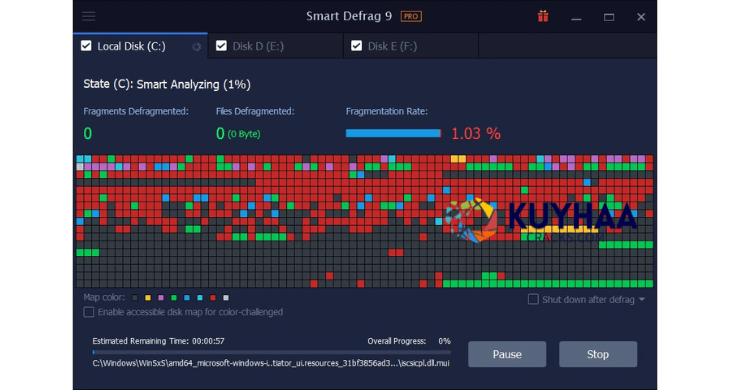The height and width of the screenshot is (390, 730).
Task: Click State (C): Smart Analyzing (1%) text
Action: 167,84
